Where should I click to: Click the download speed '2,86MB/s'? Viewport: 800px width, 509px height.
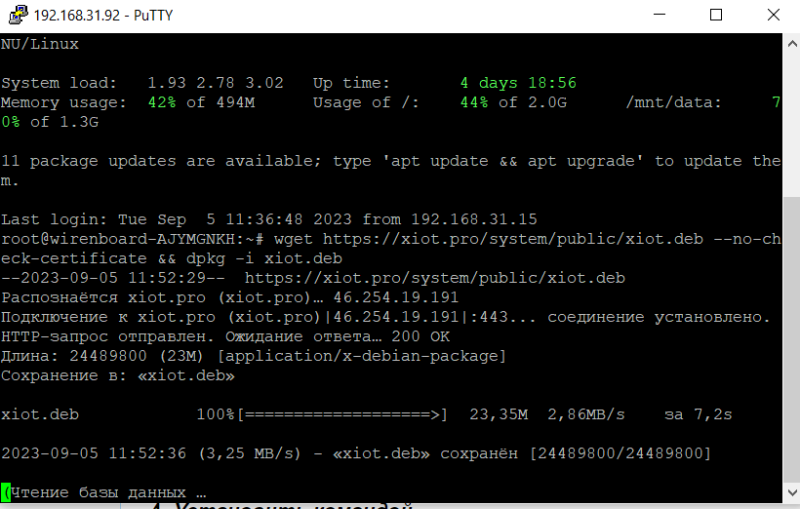pyautogui.click(x=586, y=414)
